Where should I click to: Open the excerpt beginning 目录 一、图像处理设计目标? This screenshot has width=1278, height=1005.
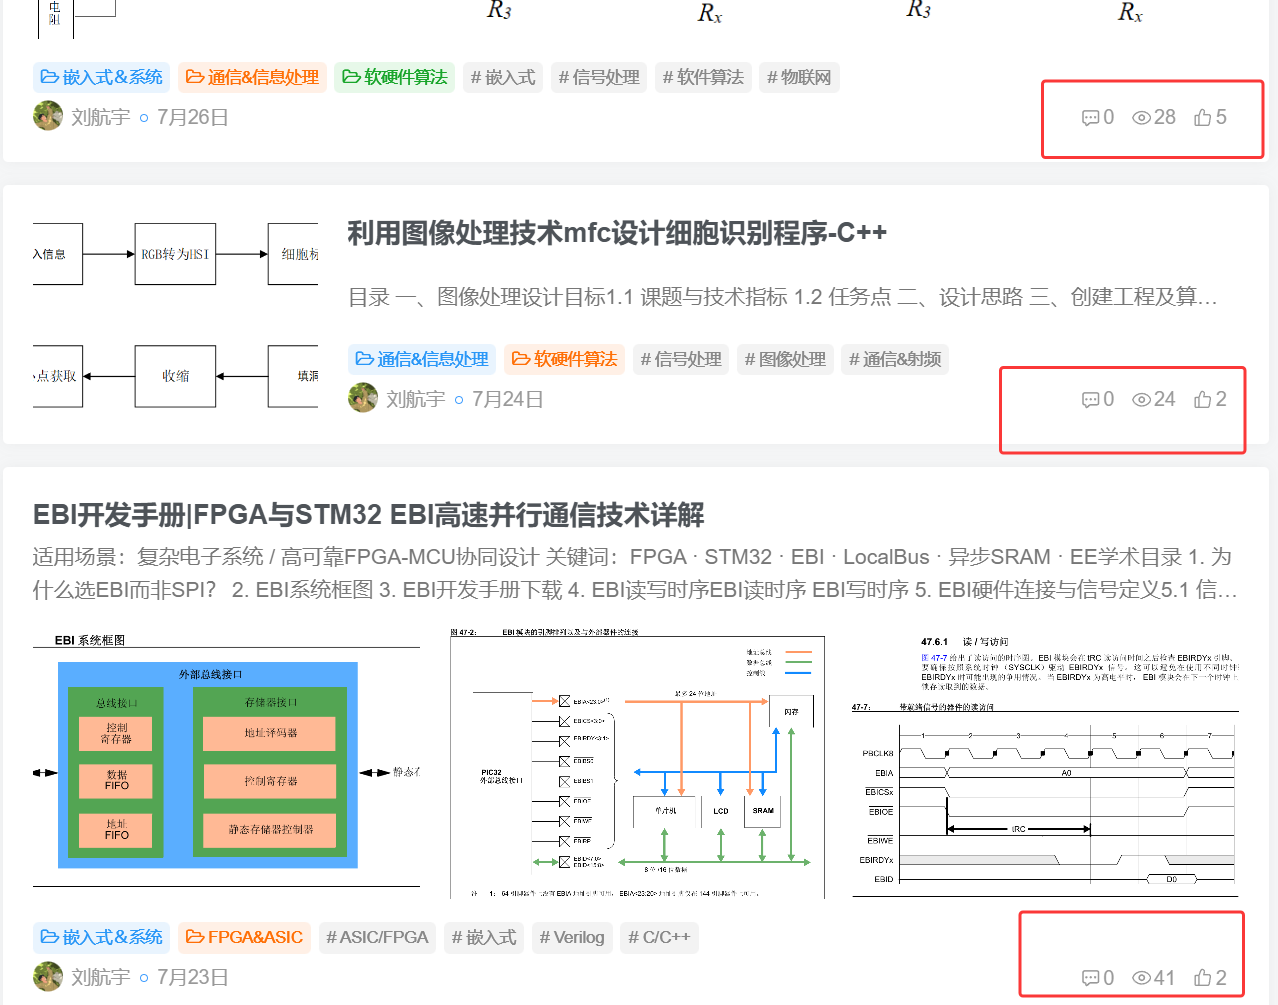[x=782, y=297]
